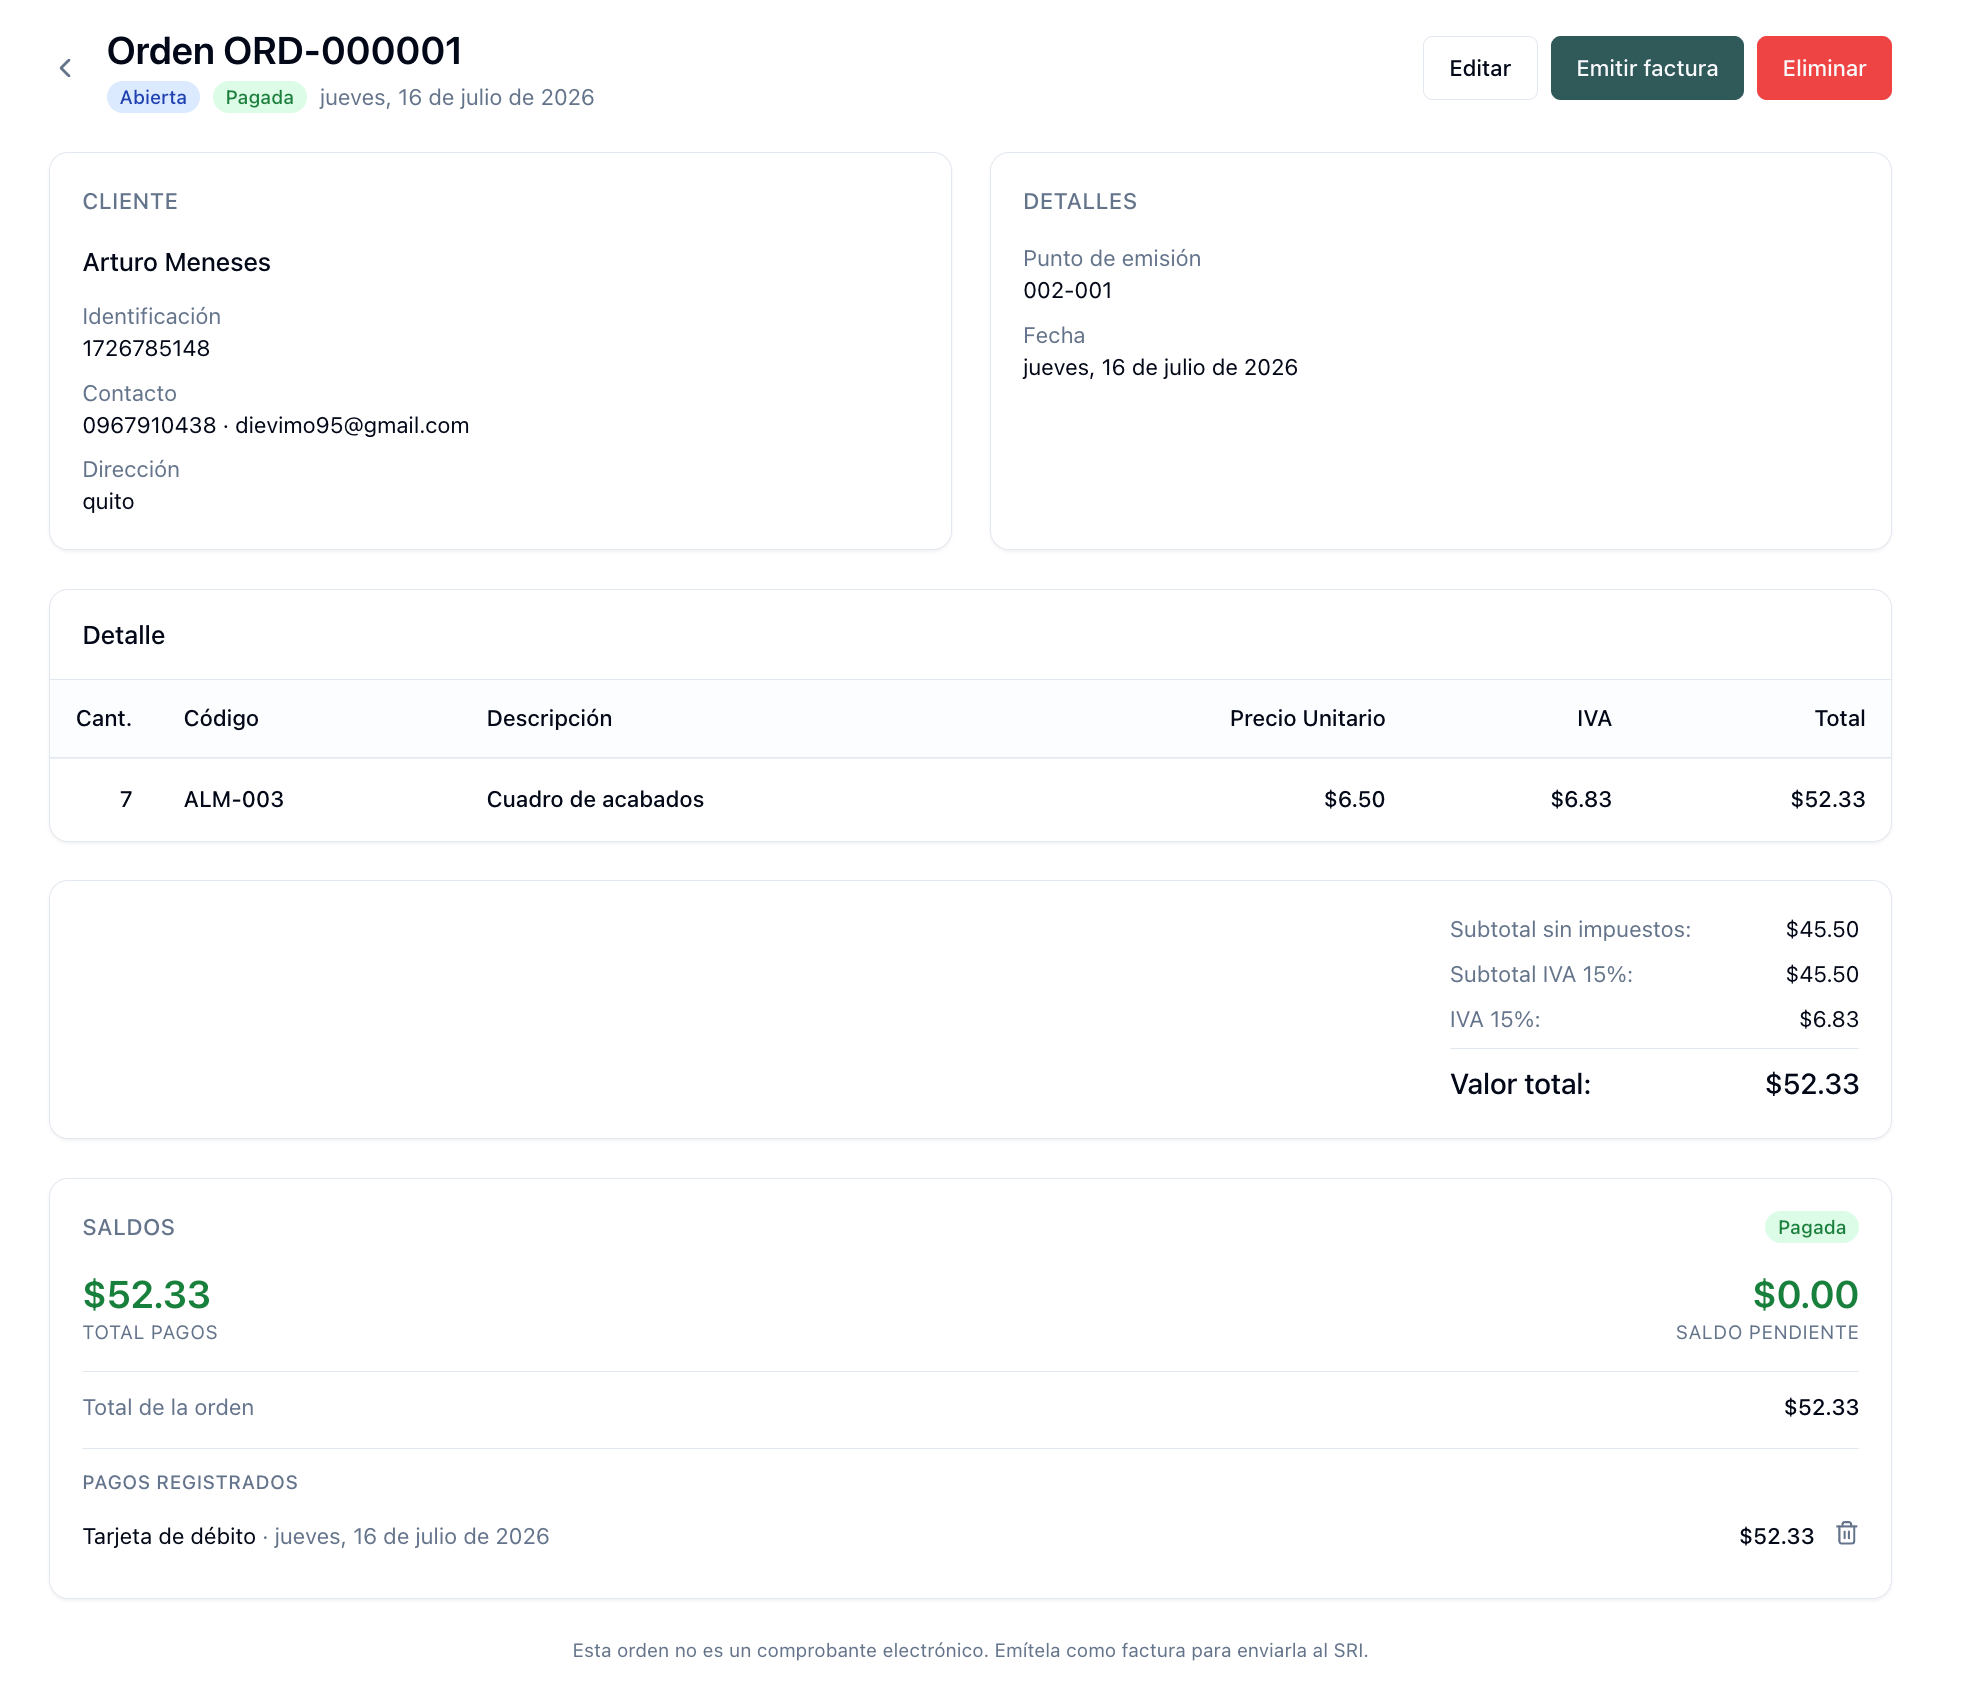Click the SALDOS section heading

tap(129, 1227)
